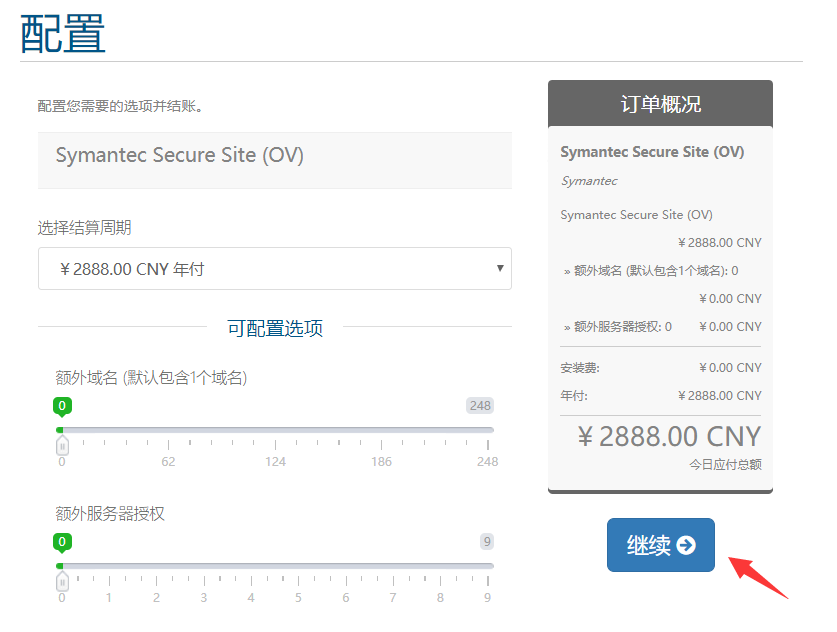Set extra domains slider at the 62 mark
837x632 pixels.
tap(168, 430)
